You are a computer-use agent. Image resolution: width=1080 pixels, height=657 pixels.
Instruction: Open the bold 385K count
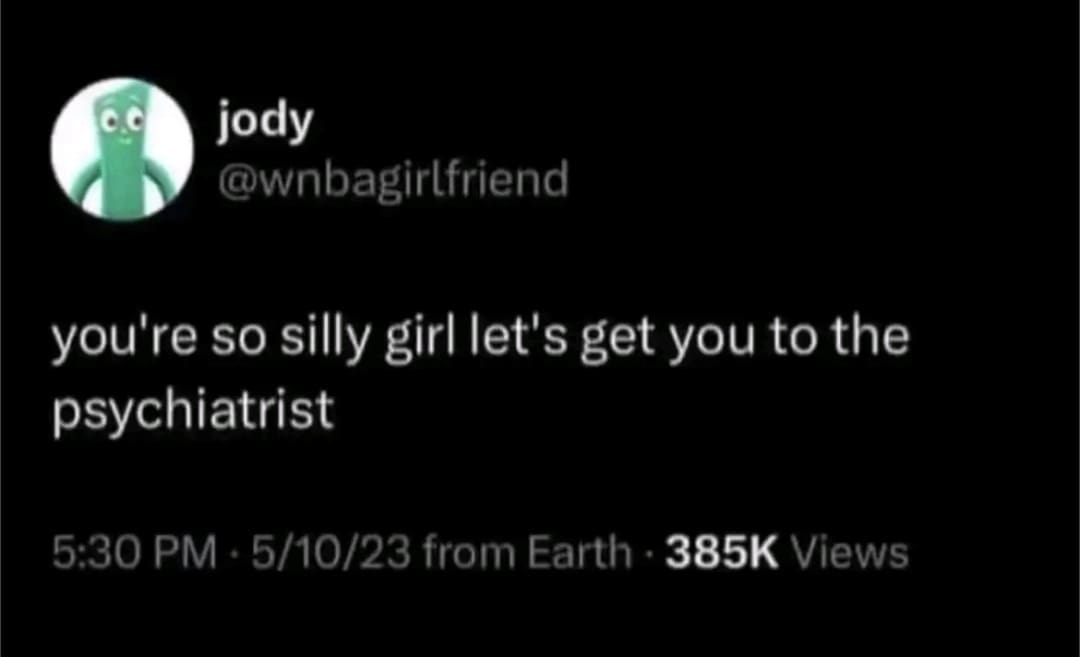[x=722, y=553]
